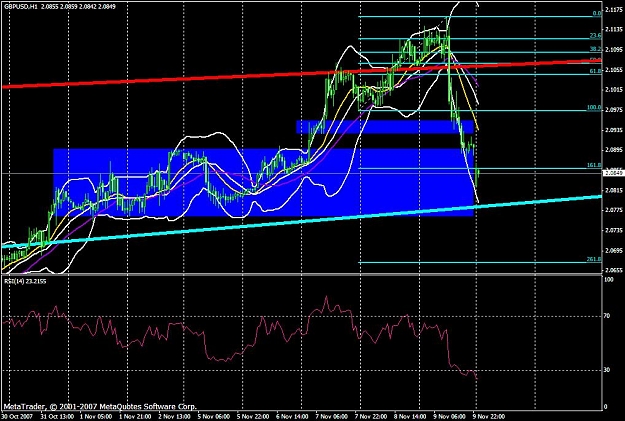
Task: Click the 6 Nov 14:00 time label
Action: 292,417
